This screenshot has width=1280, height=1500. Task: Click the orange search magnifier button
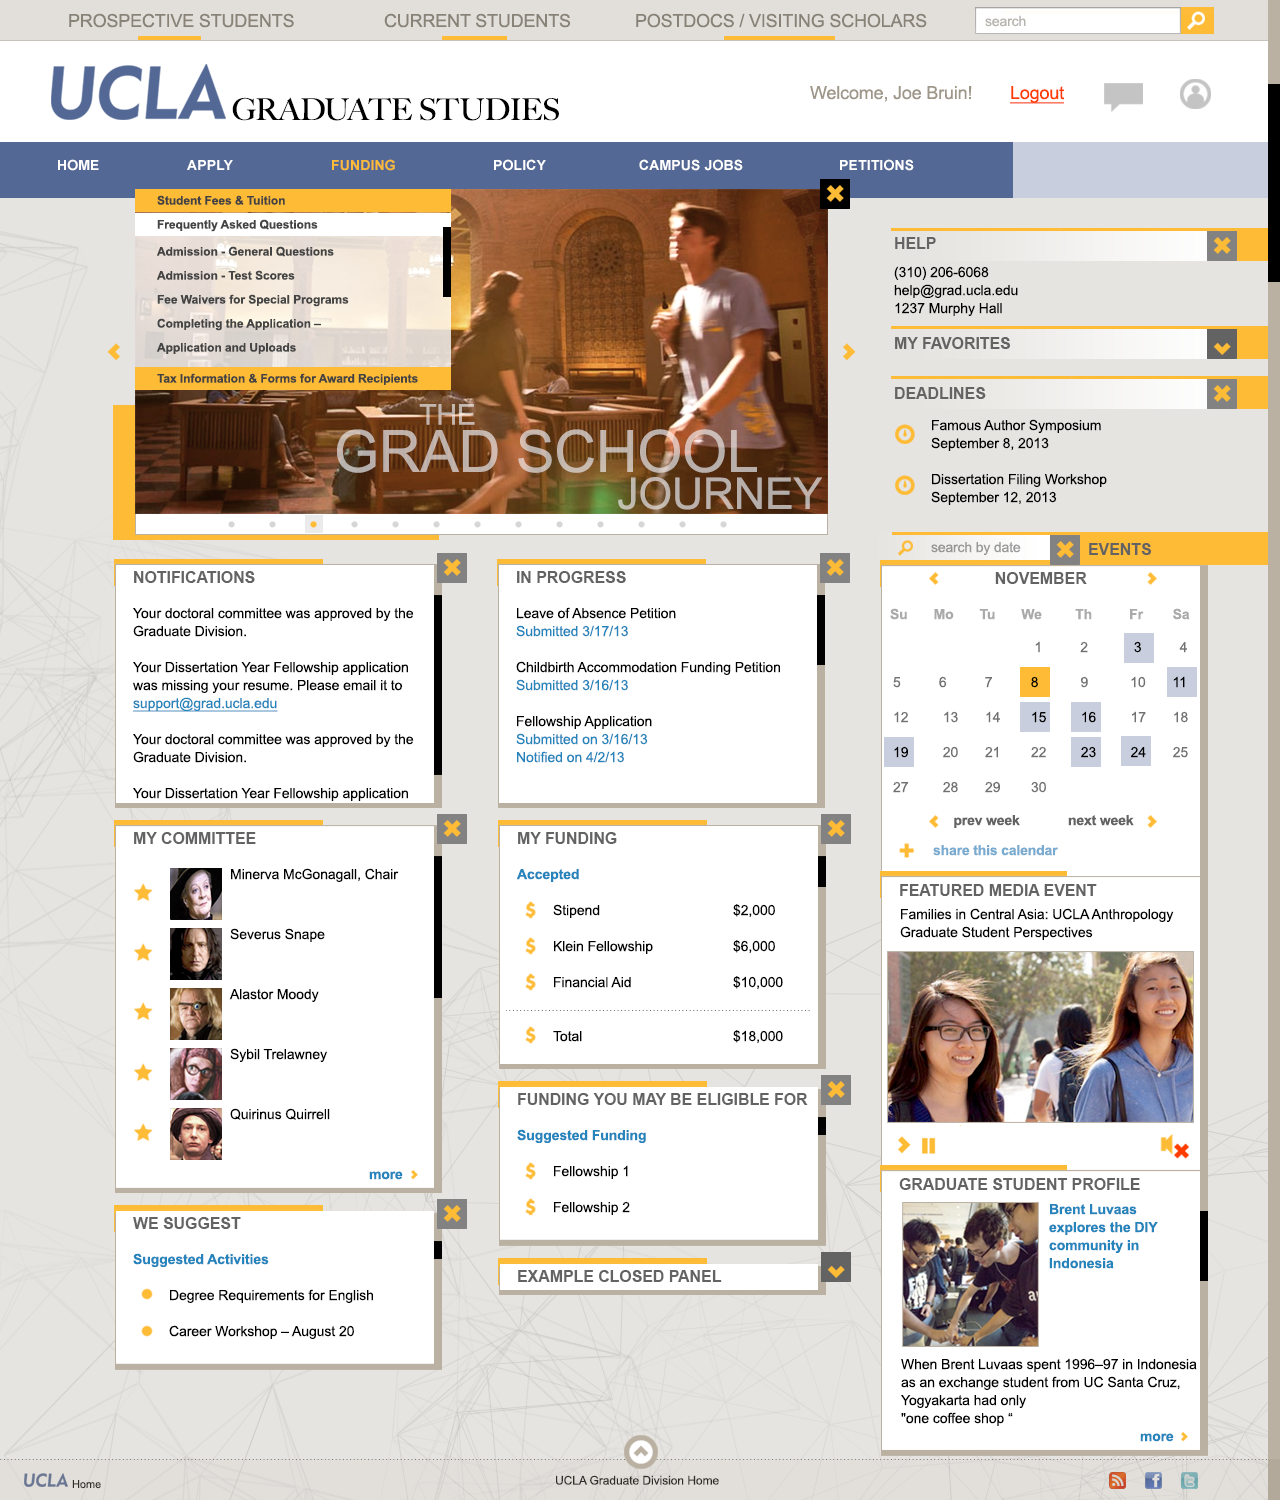(x=1197, y=20)
